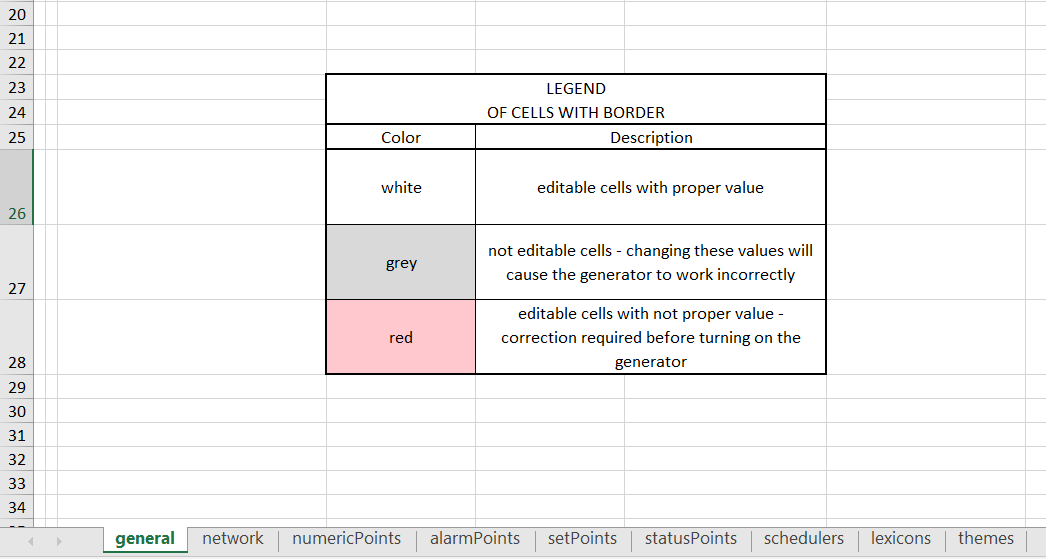Select row 30 using its header

[x=16, y=411]
